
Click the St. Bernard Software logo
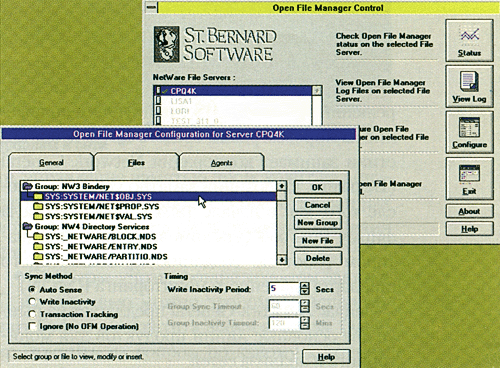[x=215, y=45]
